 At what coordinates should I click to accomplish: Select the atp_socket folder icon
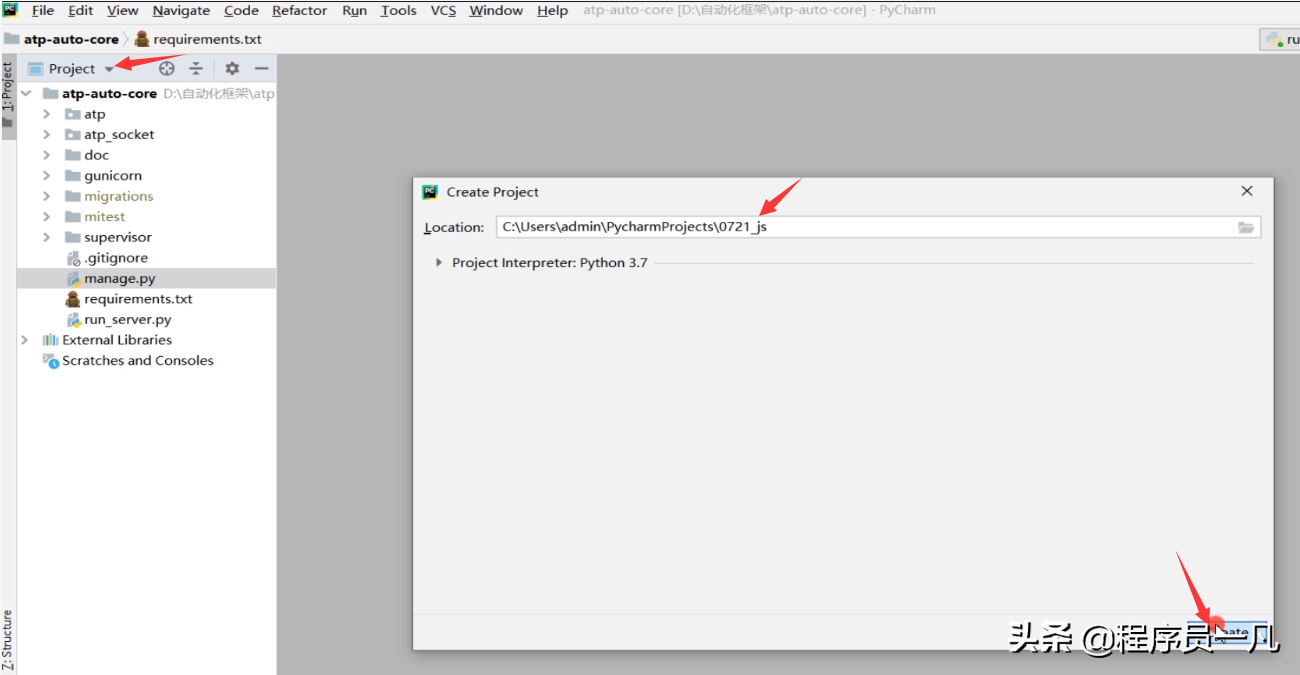(x=72, y=134)
